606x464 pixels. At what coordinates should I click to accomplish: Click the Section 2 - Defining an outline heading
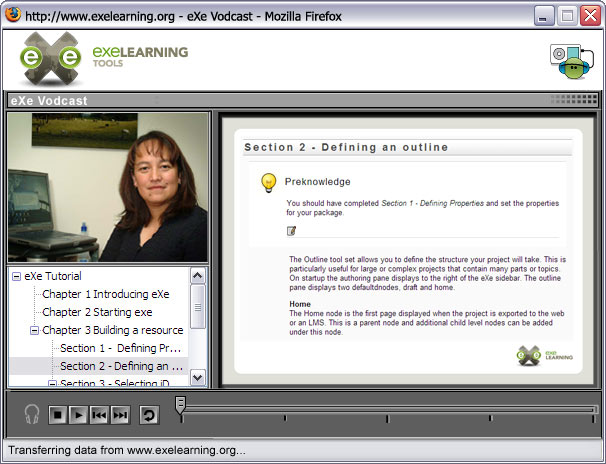tap(346, 147)
